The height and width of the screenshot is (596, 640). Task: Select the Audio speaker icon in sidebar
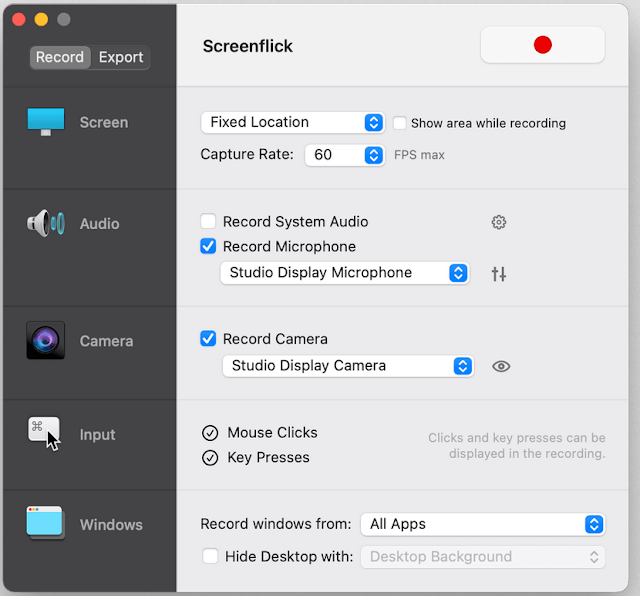(x=46, y=223)
